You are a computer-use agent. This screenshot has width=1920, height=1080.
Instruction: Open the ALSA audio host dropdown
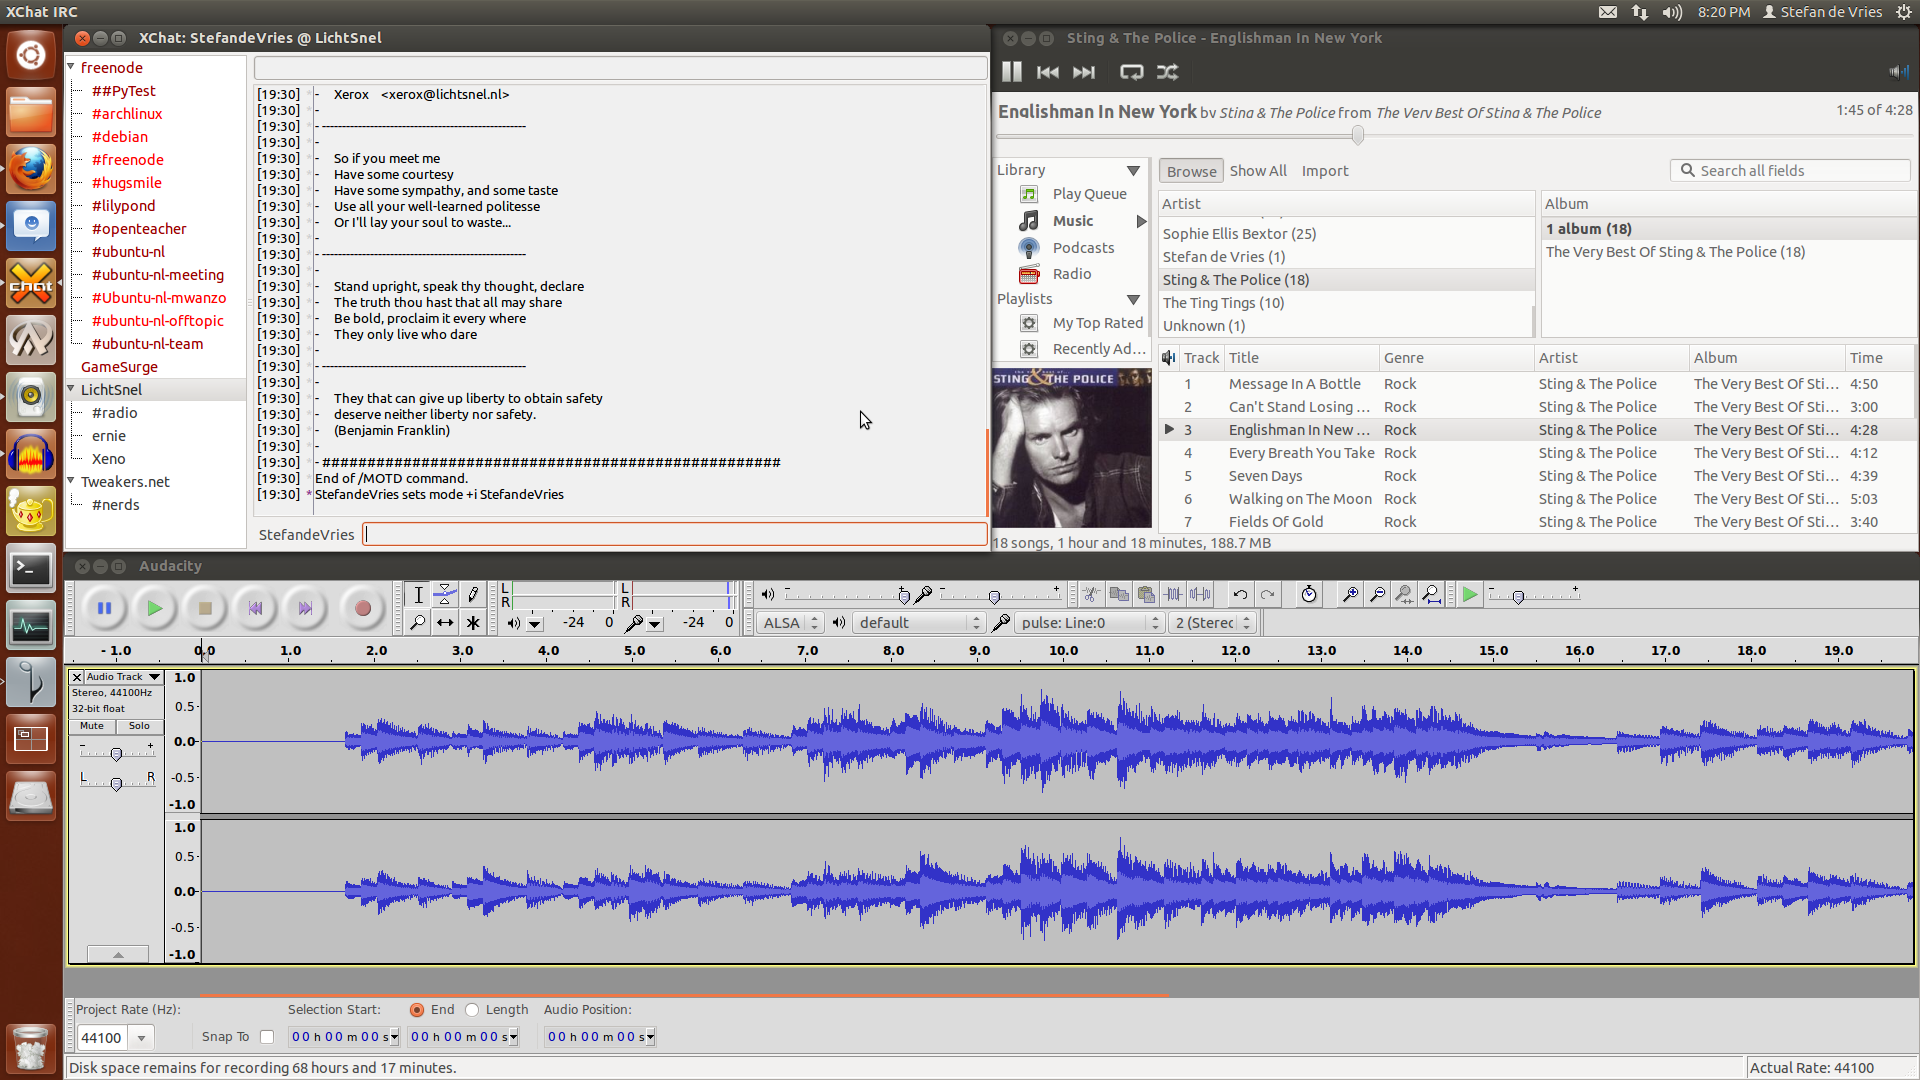point(790,623)
